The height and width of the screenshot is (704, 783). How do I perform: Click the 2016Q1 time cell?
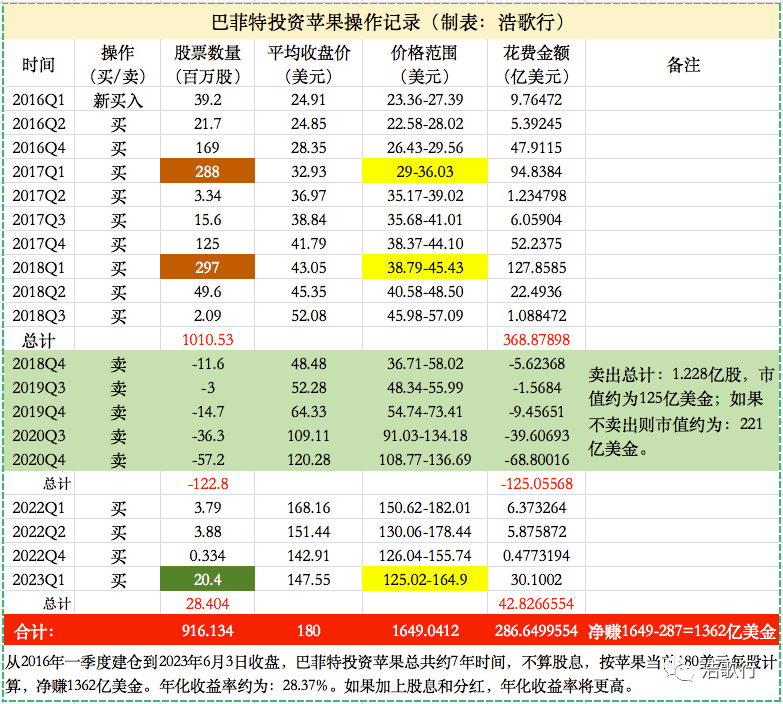click(39, 99)
